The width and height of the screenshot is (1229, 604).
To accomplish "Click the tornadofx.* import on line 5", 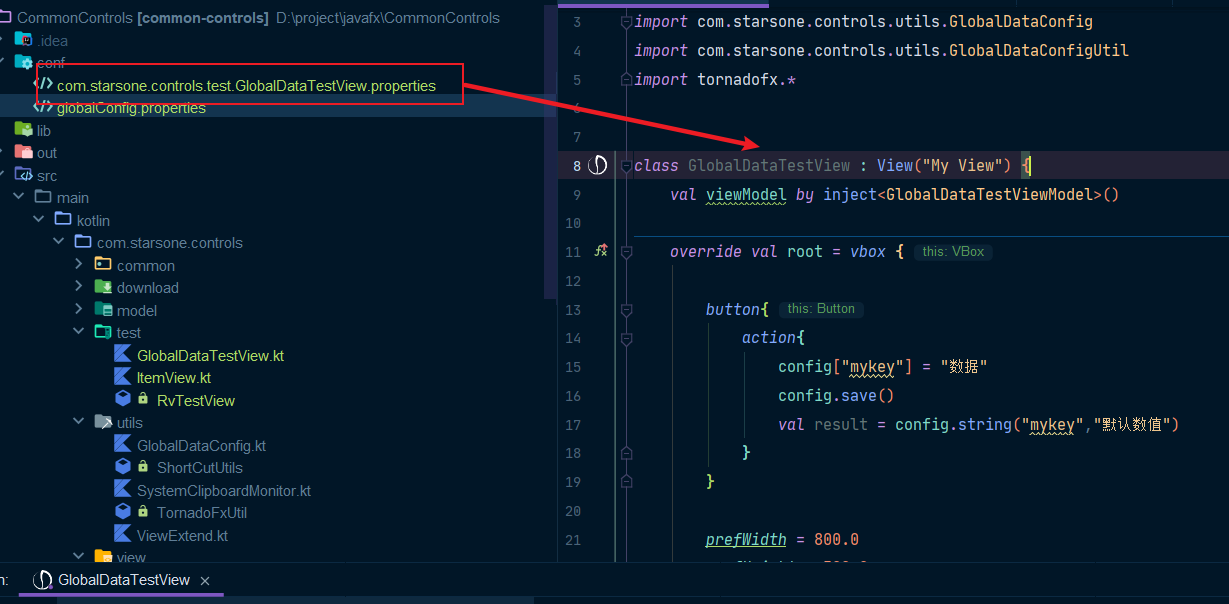I will (746, 79).
